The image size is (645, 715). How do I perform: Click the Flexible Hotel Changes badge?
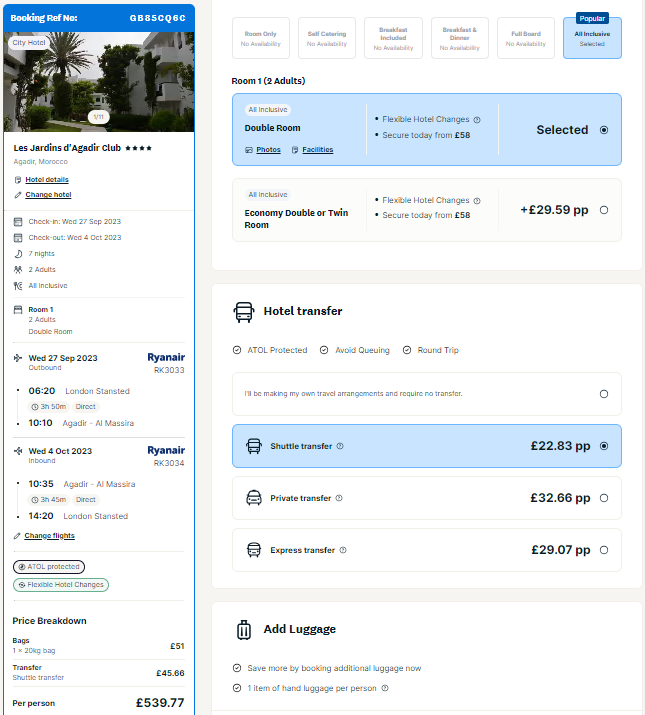61,585
